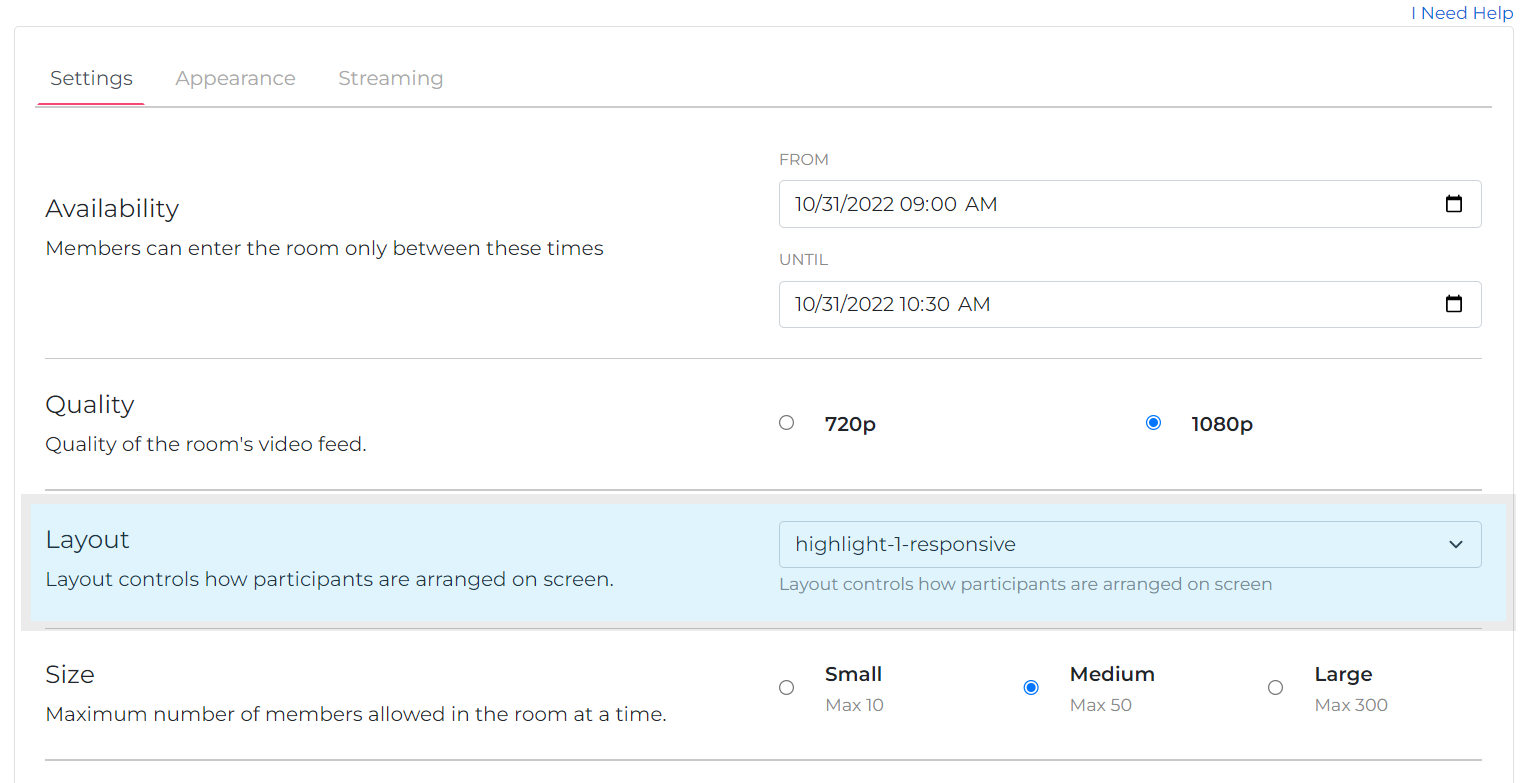This screenshot has height=783, width=1524.
Task: Edit the UNTIL availability date field
Action: coord(1130,304)
